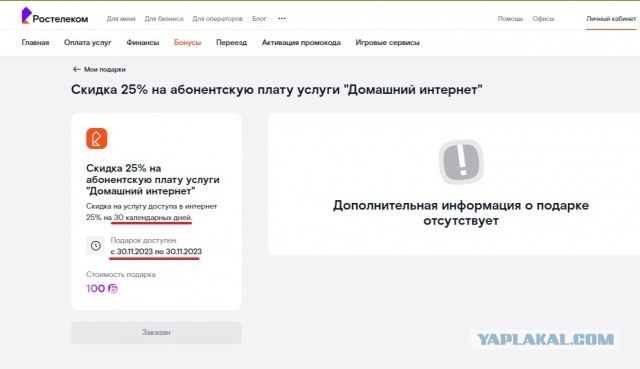The width and height of the screenshot is (640, 369).
Task: Click the clock icon beside Подарок доступен
Action: click(96, 246)
